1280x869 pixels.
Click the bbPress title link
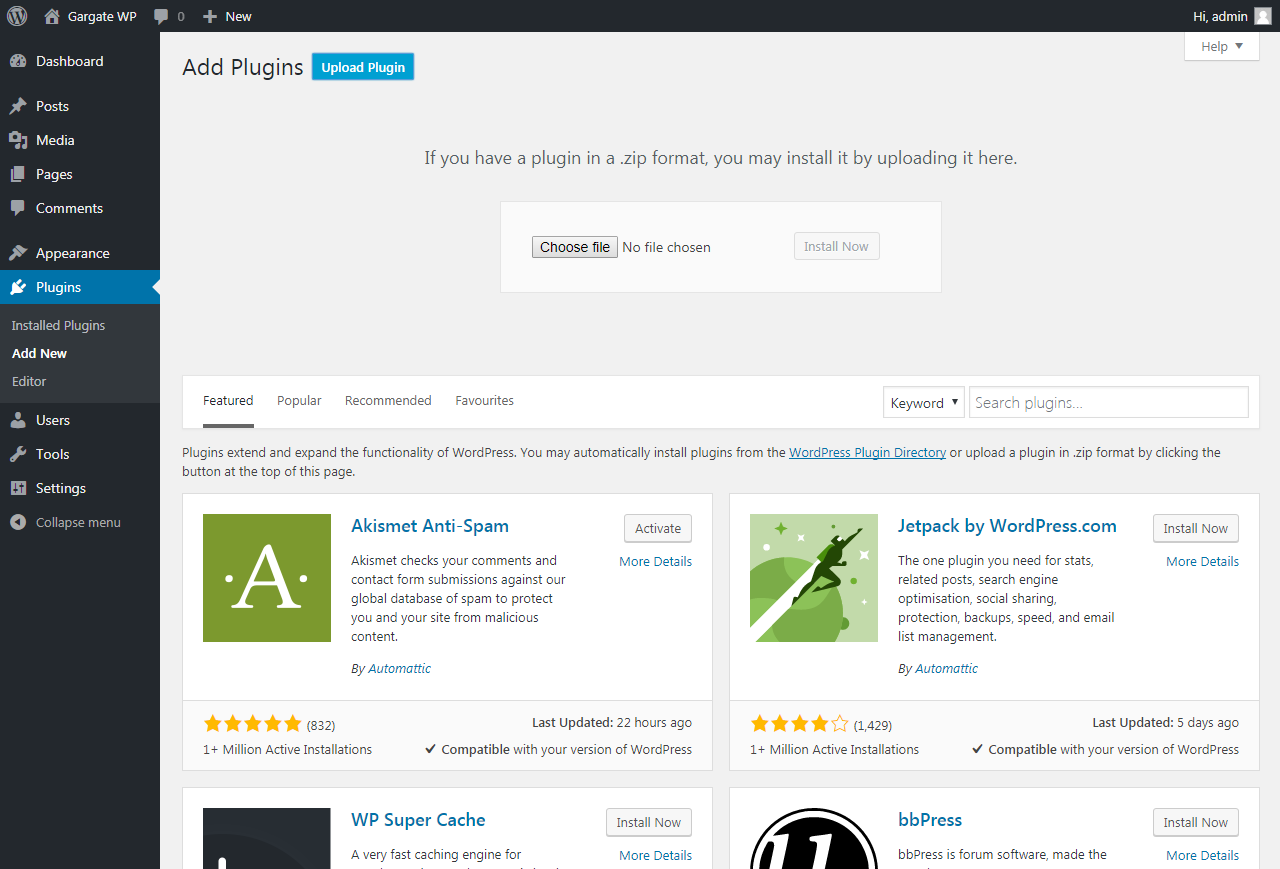pyautogui.click(x=930, y=820)
